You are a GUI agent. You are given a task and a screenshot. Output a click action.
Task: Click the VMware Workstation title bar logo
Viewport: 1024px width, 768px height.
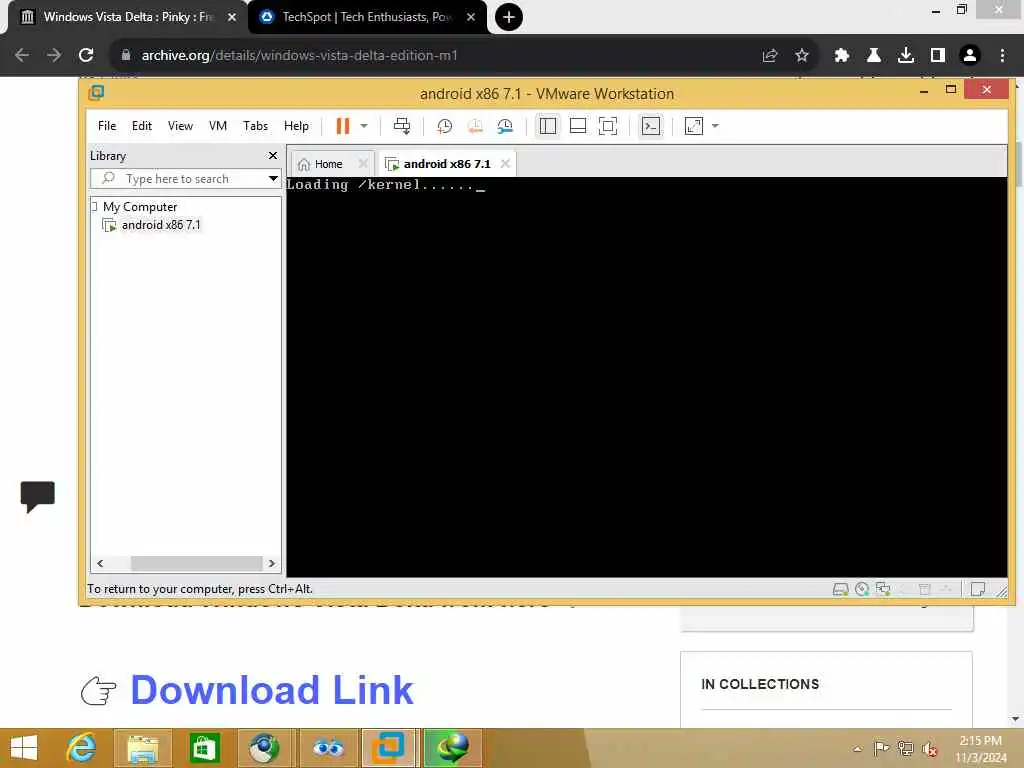tap(97, 93)
